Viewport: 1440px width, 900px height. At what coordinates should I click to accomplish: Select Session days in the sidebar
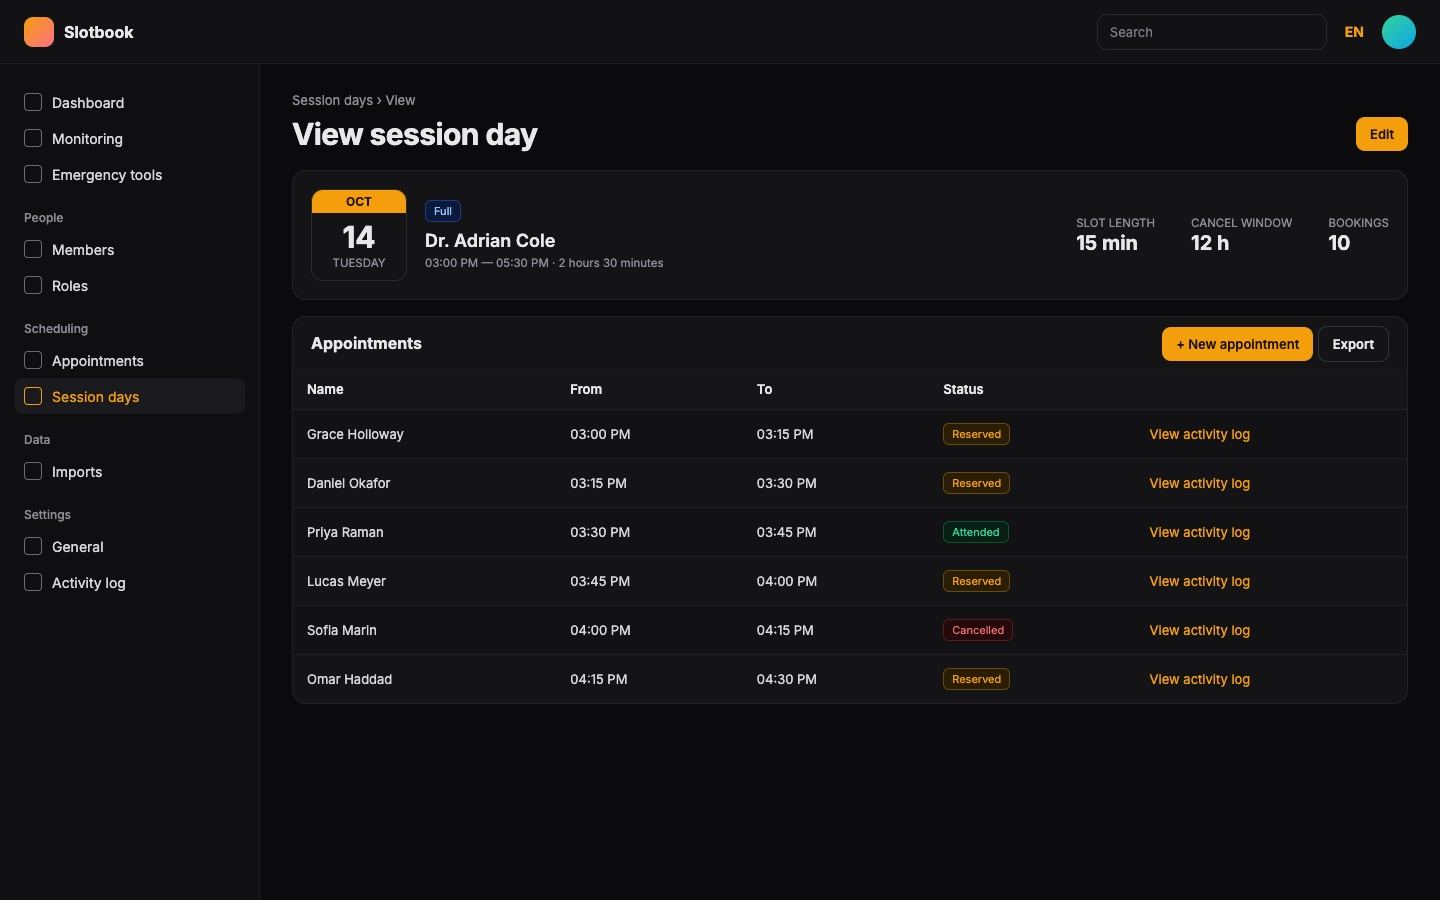coord(130,396)
